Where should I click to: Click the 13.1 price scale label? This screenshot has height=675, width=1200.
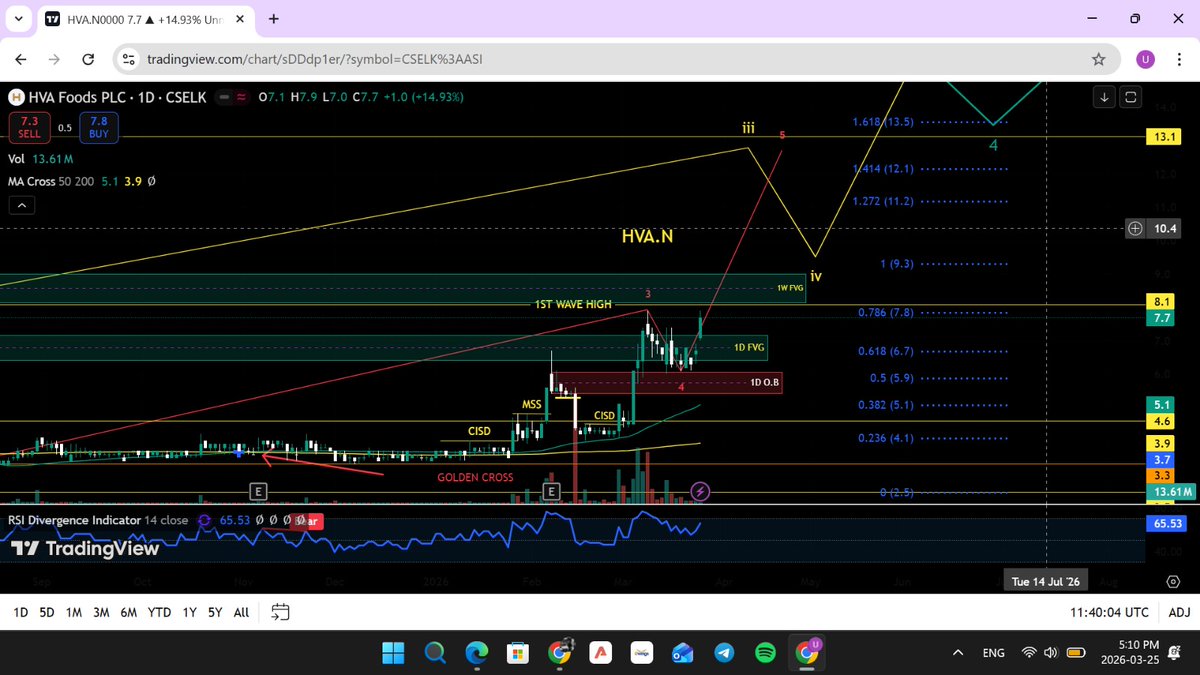click(1162, 137)
